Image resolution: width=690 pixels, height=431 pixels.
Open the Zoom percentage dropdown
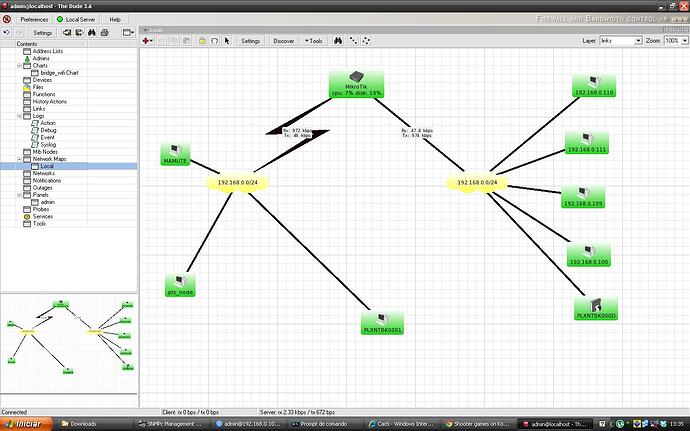[676, 41]
